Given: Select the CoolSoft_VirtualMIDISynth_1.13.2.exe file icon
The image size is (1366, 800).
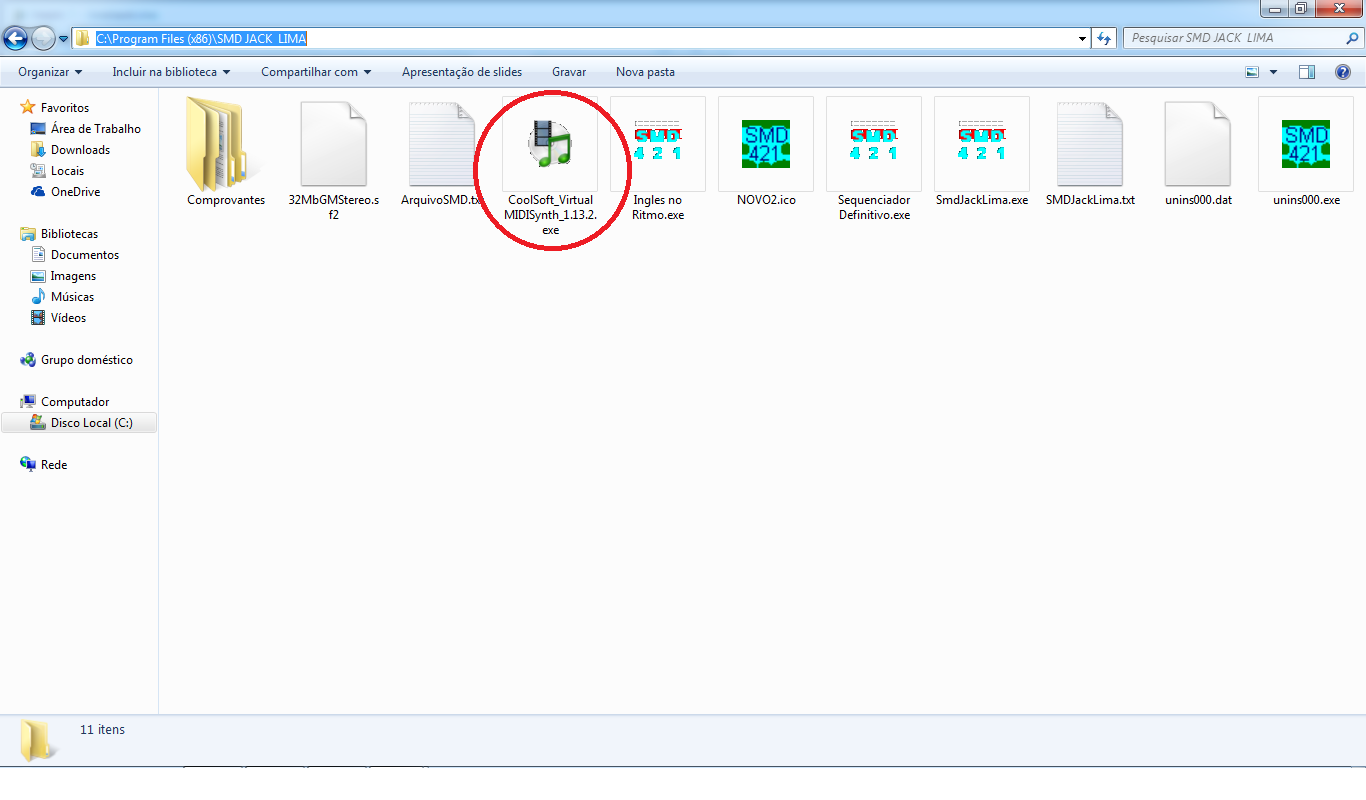Looking at the screenshot, I should point(549,143).
